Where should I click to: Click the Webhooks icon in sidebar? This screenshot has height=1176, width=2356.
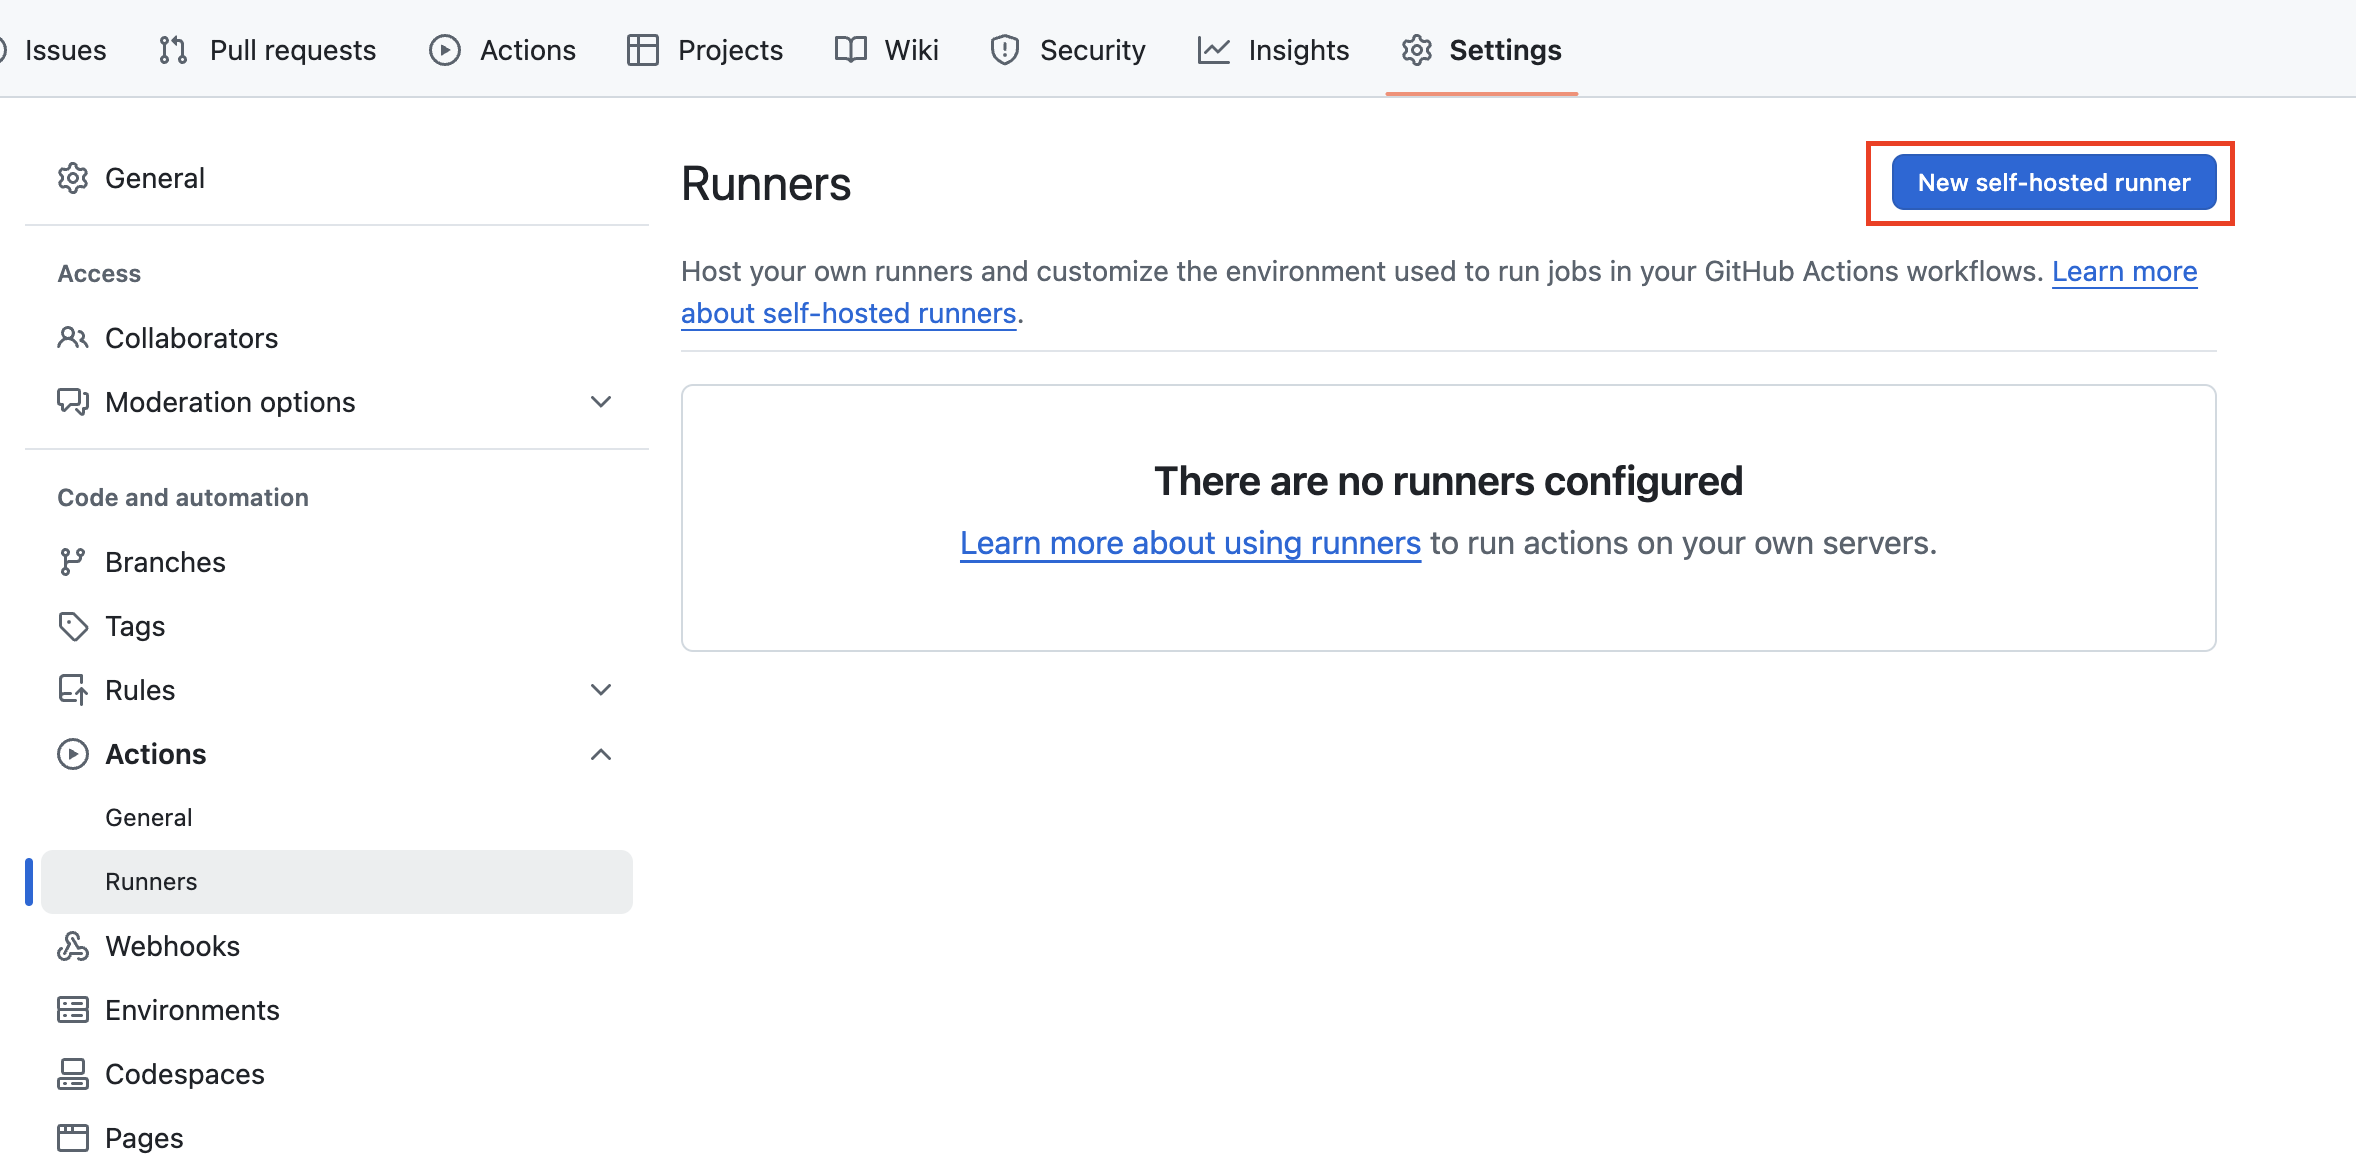coord(72,946)
